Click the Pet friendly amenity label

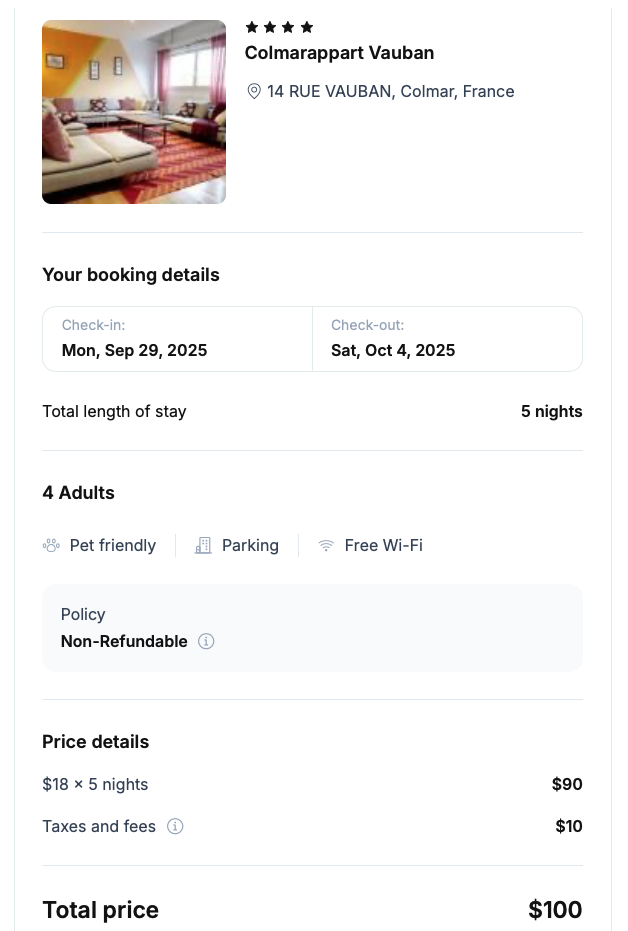[x=113, y=545]
